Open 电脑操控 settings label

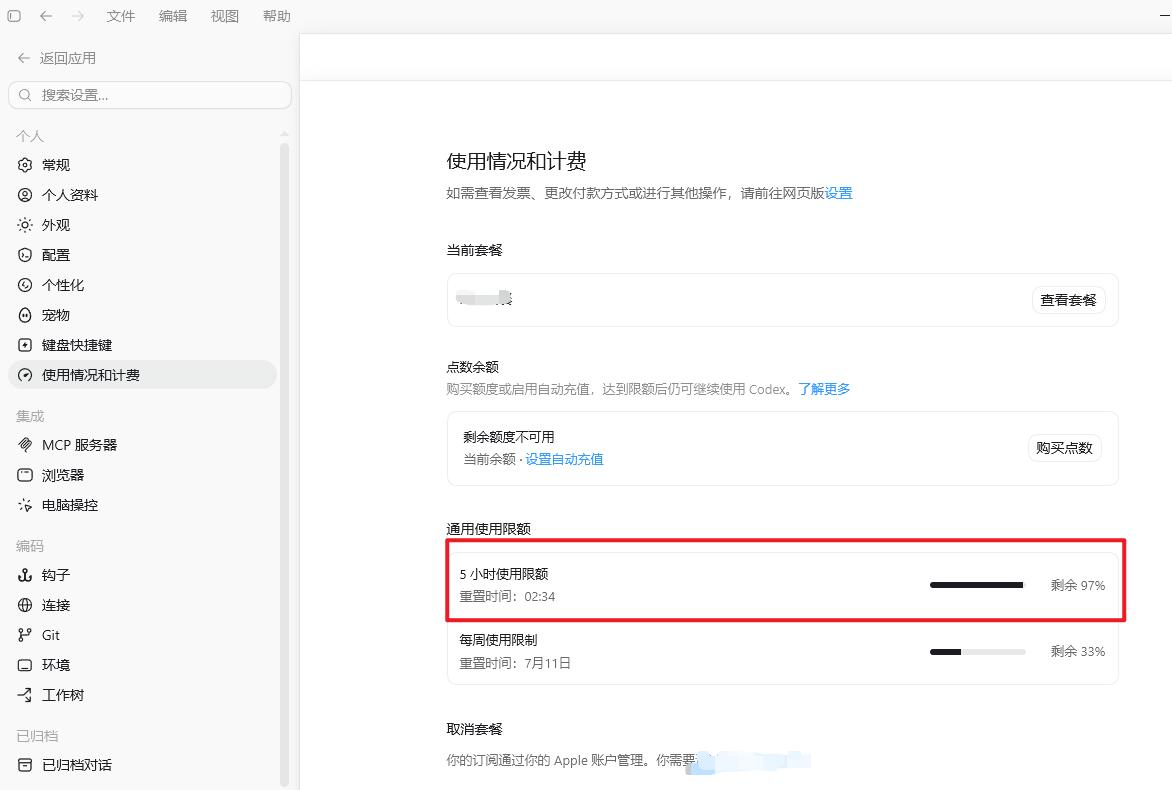point(70,505)
